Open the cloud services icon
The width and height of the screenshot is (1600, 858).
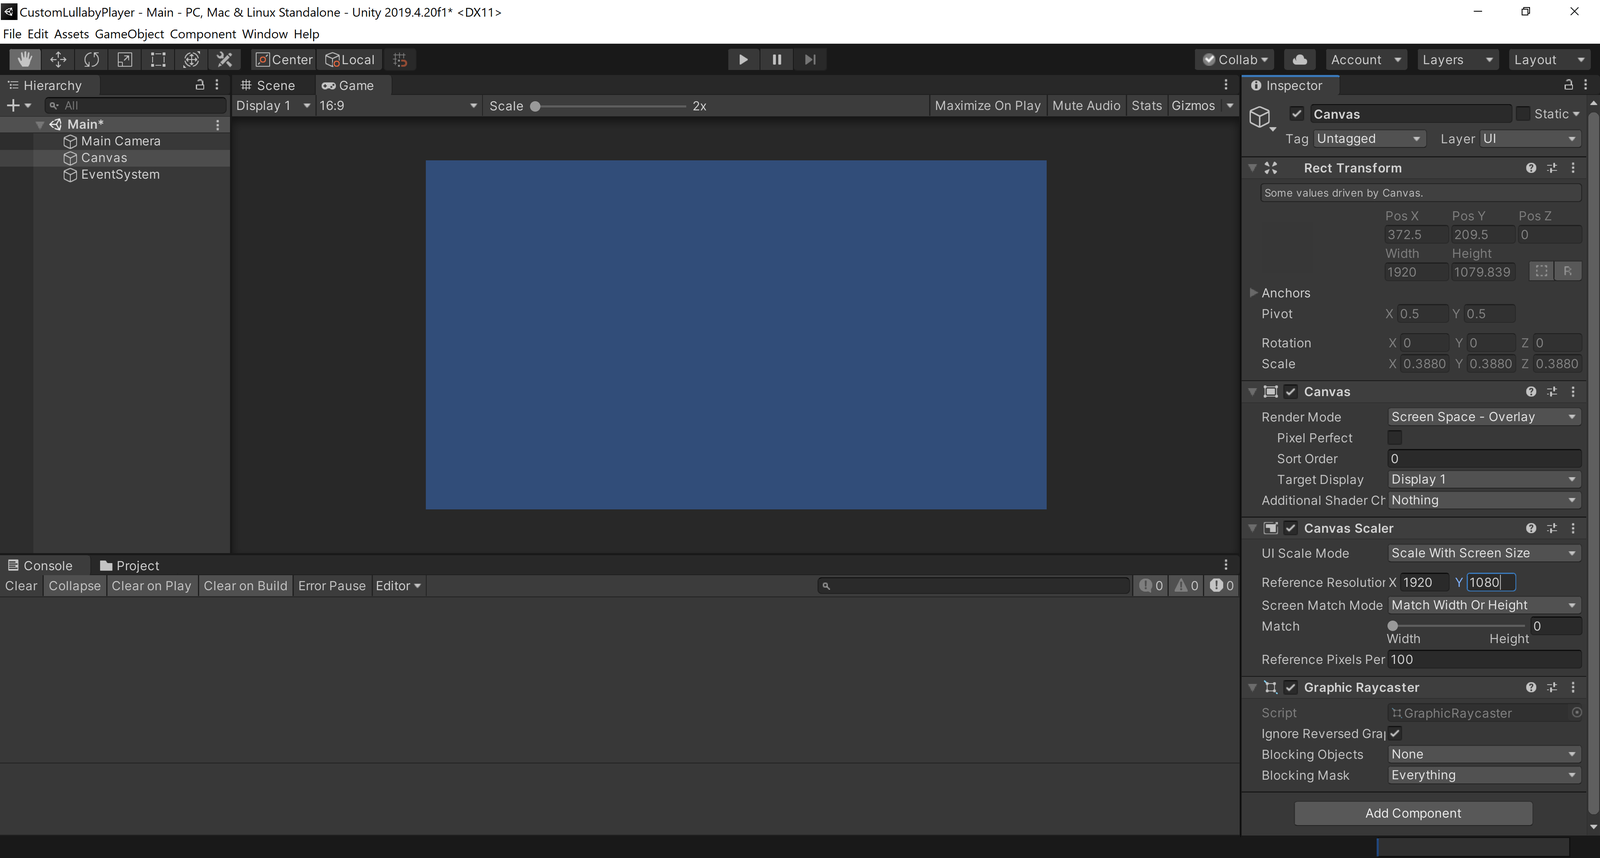point(1300,60)
